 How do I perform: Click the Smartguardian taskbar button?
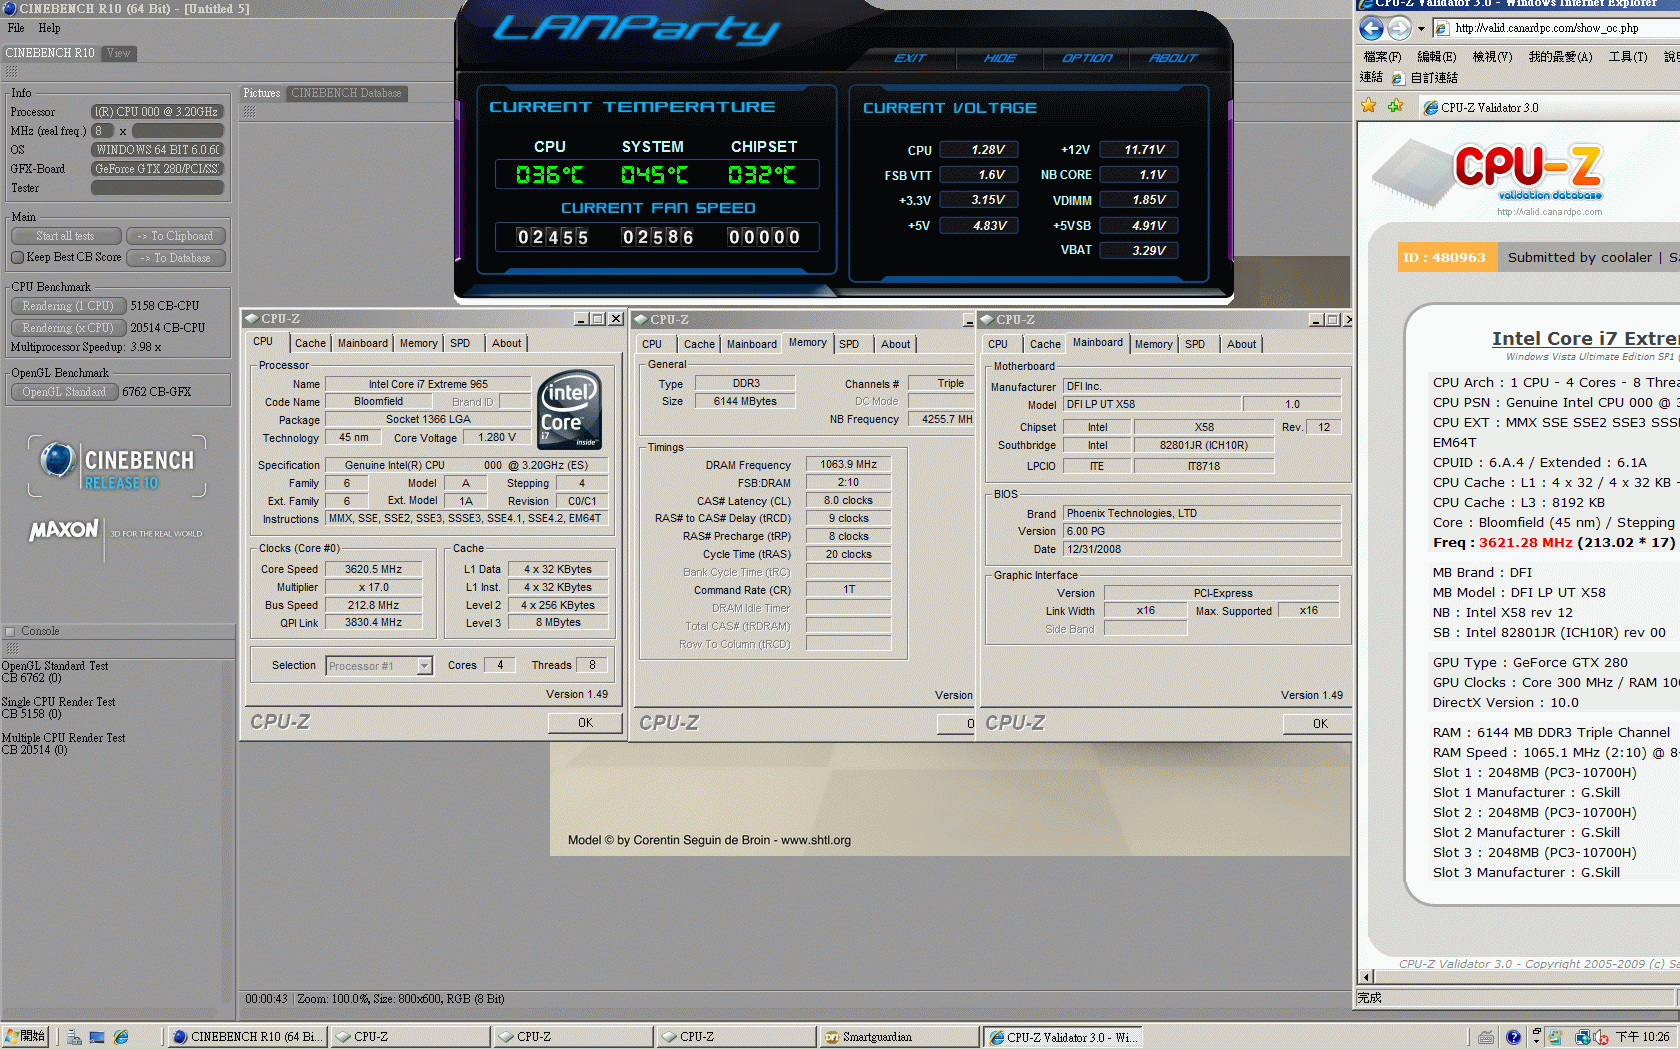[x=899, y=1037]
